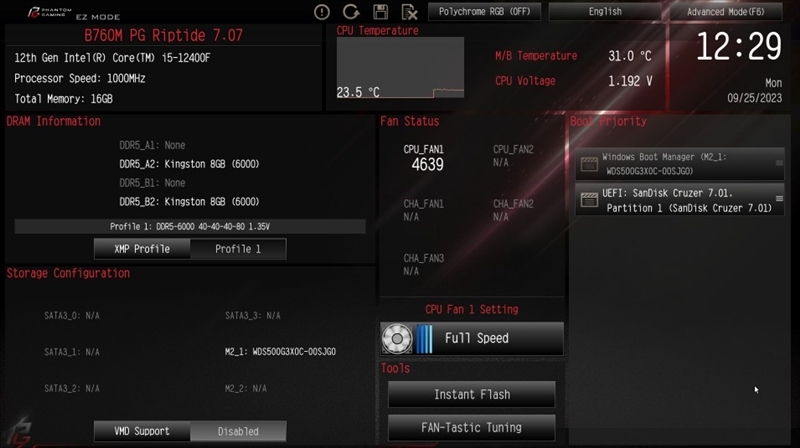Image resolution: width=800 pixels, height=448 pixels.
Task: Click the save changes floppy disk icon
Action: [x=381, y=12]
